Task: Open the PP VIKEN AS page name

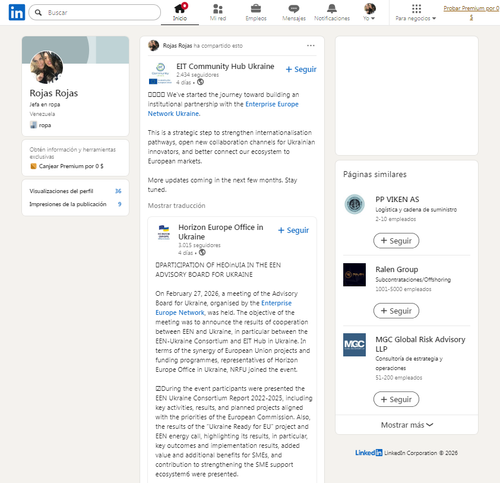Action: (x=397, y=199)
